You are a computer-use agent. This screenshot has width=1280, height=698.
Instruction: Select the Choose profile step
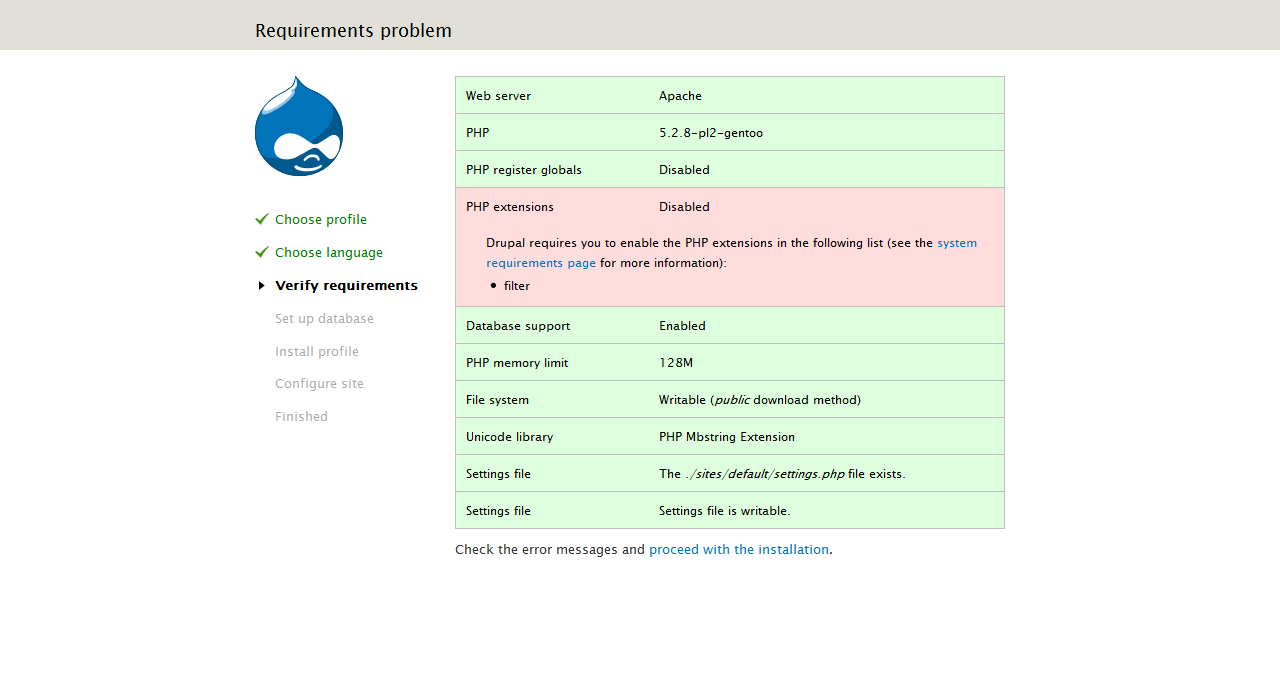point(321,220)
